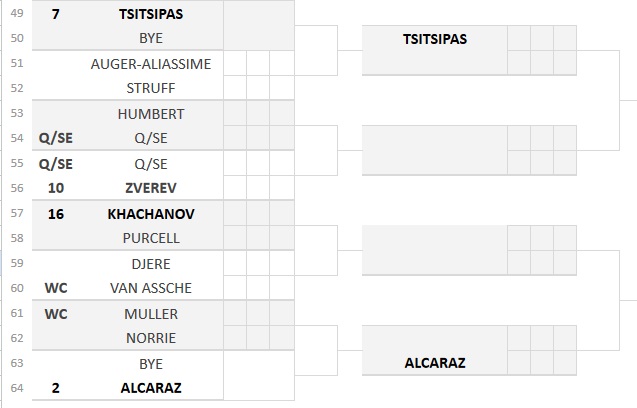Click the second-round ALCARAZ cell

pyautogui.click(x=435, y=362)
